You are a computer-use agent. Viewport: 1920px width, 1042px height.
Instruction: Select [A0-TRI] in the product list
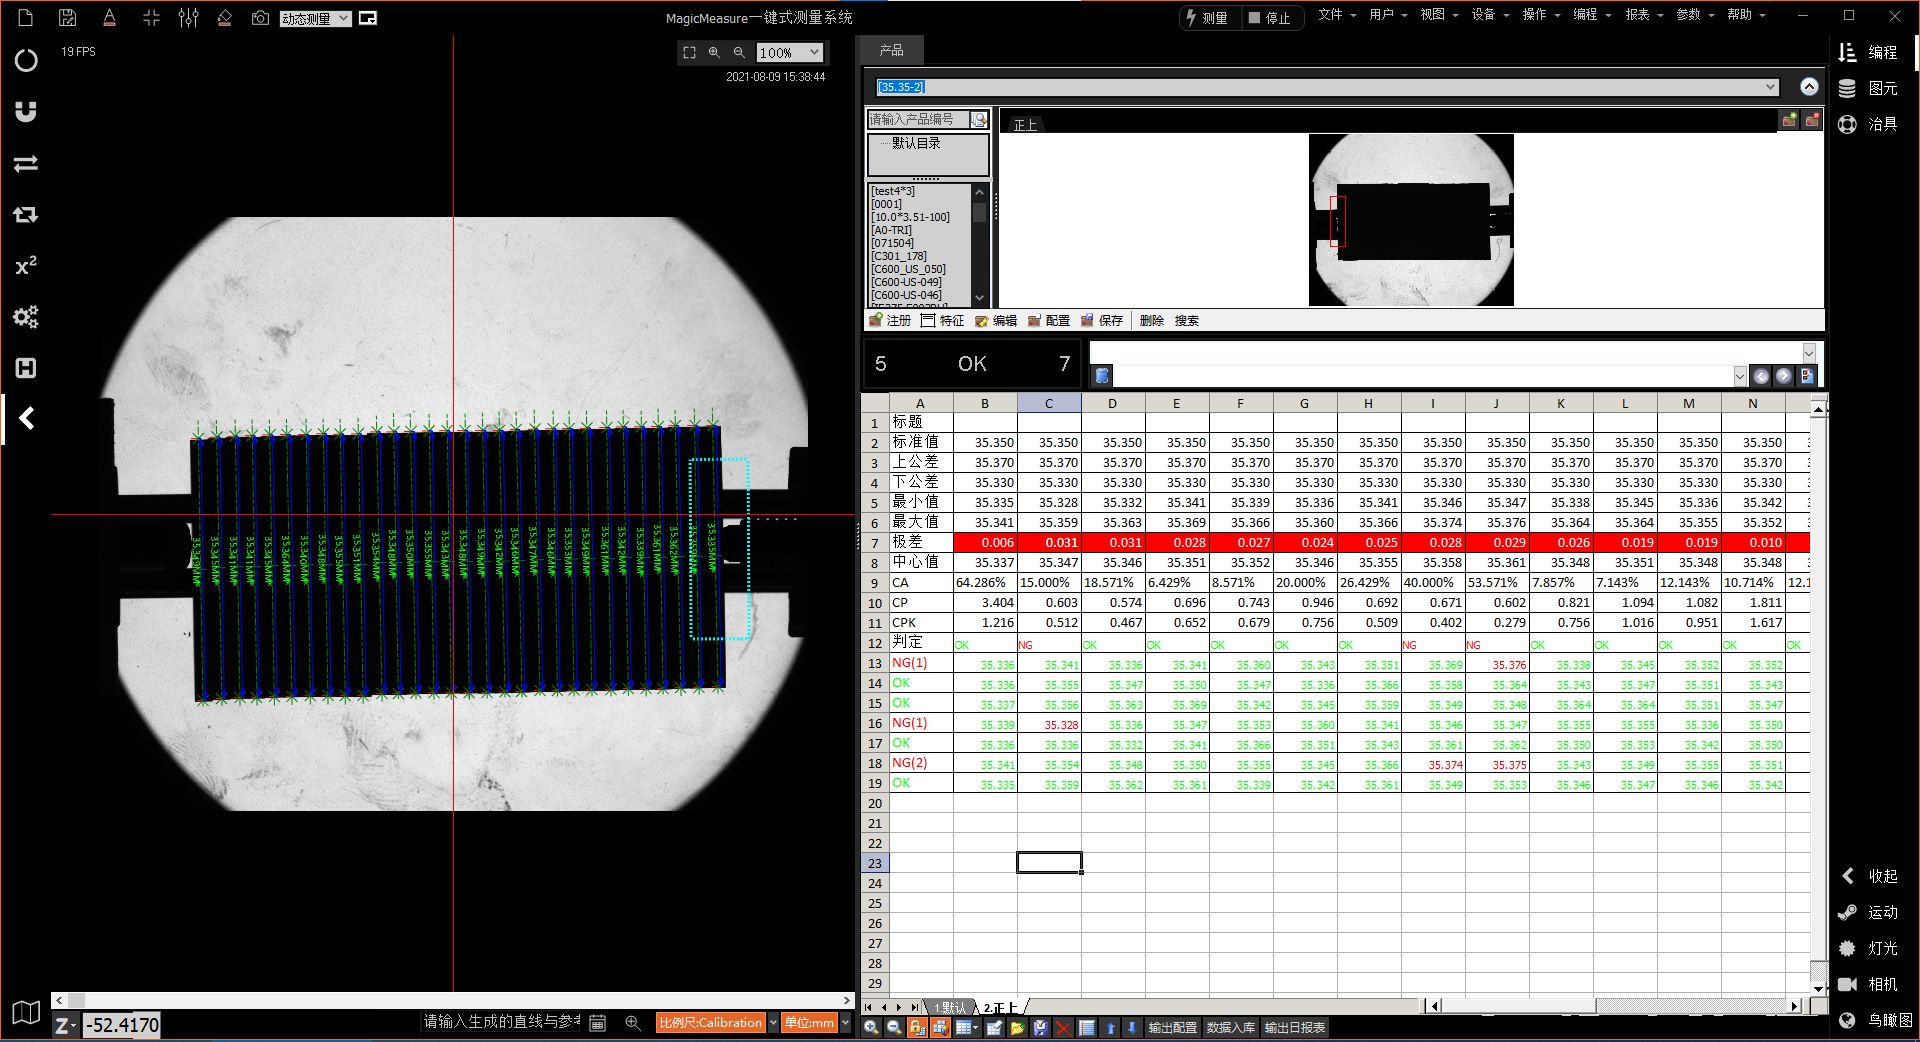point(891,230)
